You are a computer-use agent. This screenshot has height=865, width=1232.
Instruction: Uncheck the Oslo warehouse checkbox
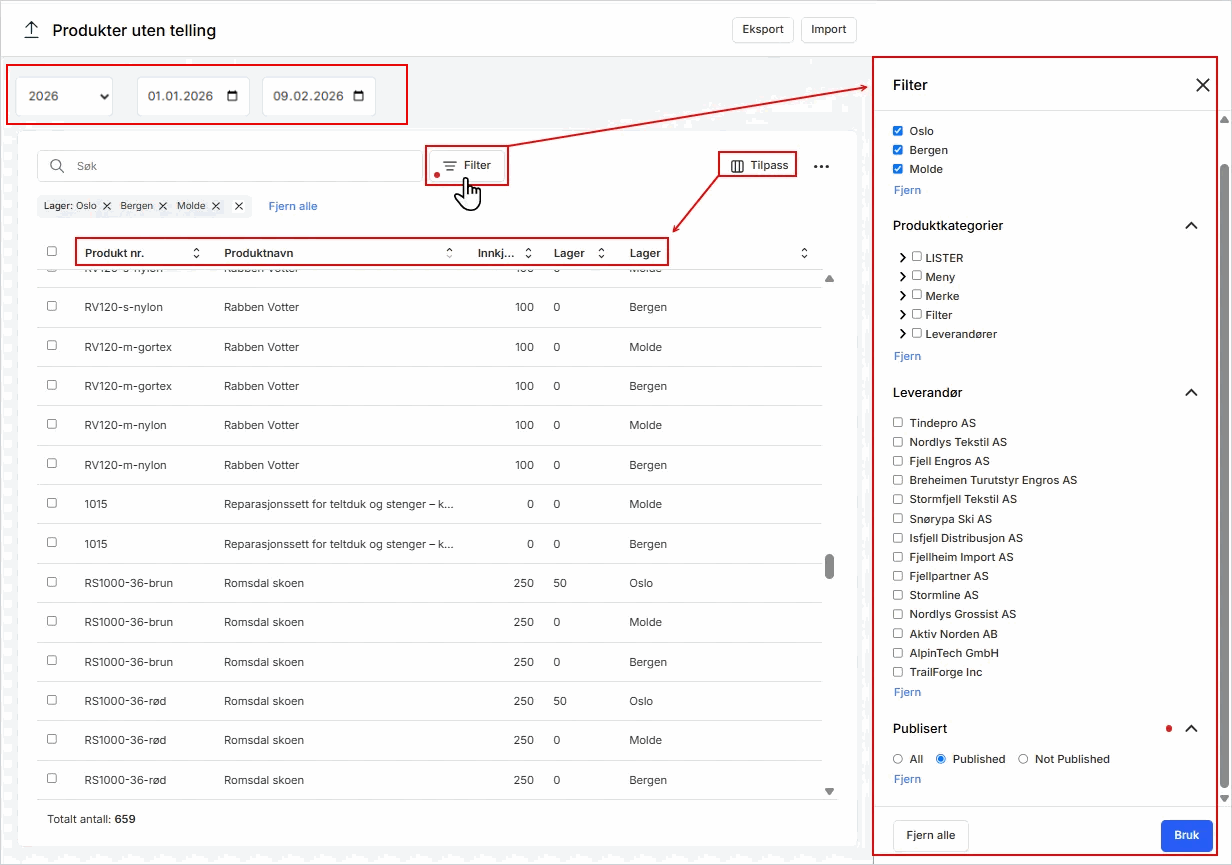click(x=898, y=131)
